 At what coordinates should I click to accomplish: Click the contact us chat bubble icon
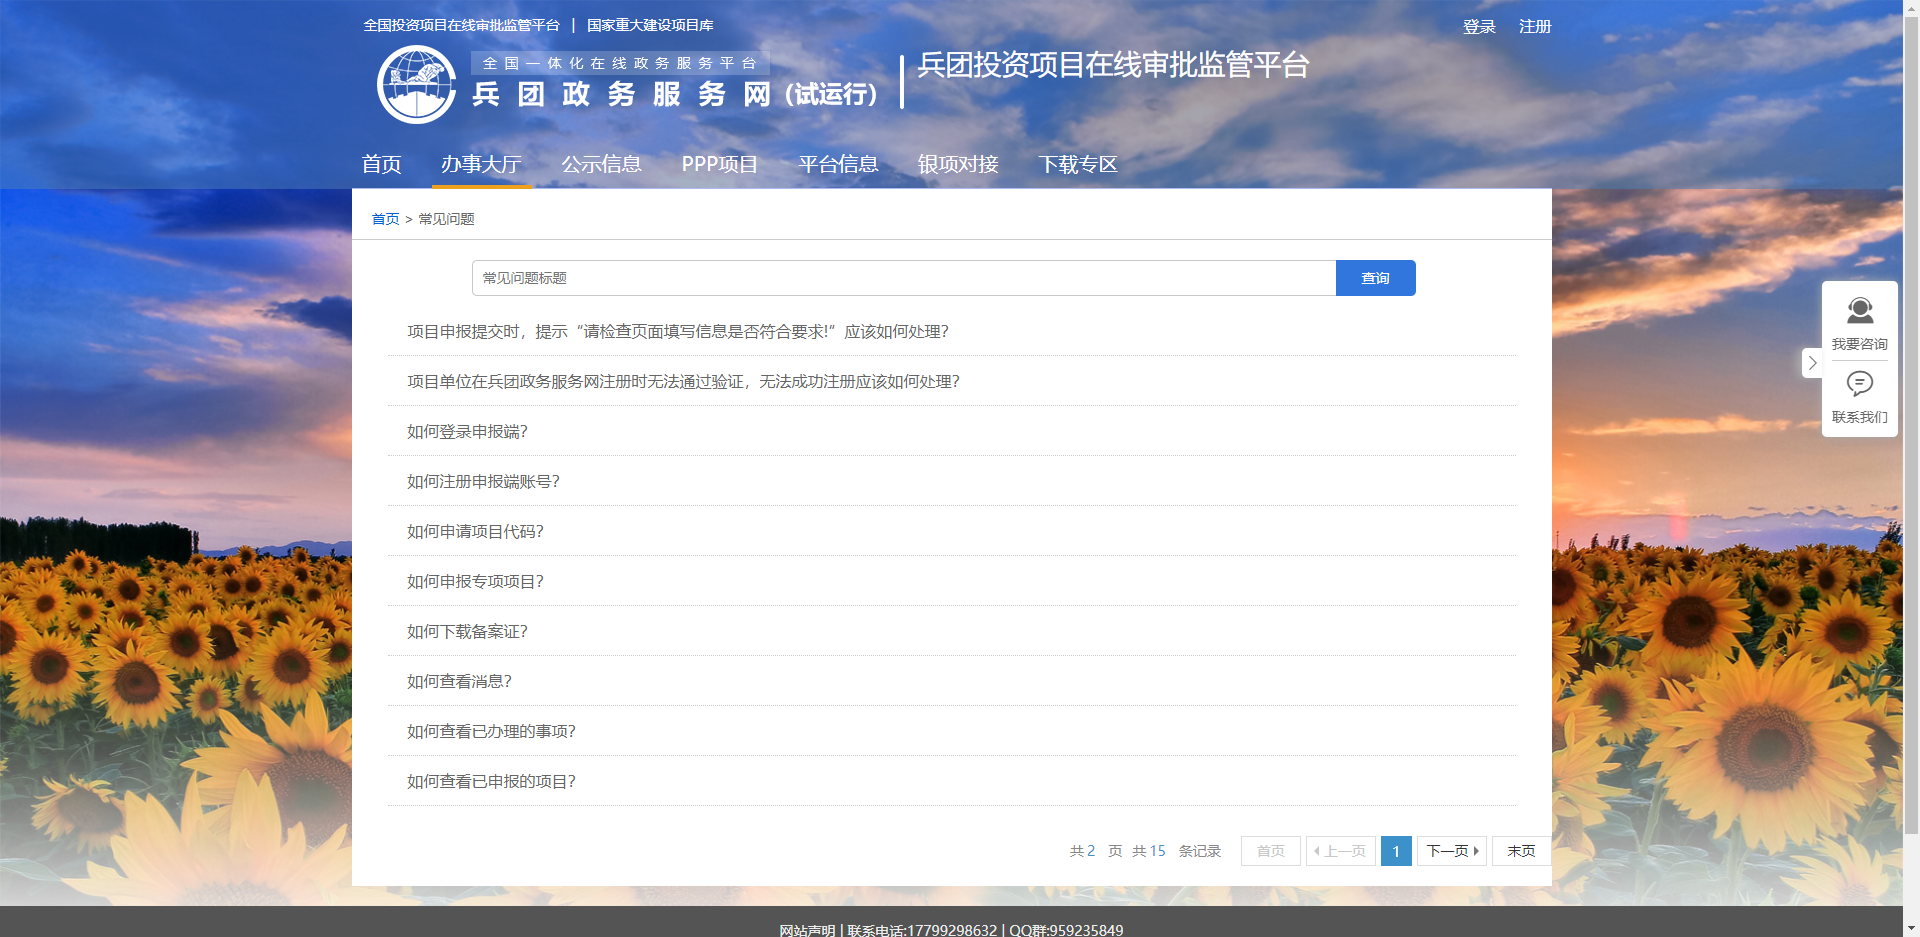coord(1859,384)
